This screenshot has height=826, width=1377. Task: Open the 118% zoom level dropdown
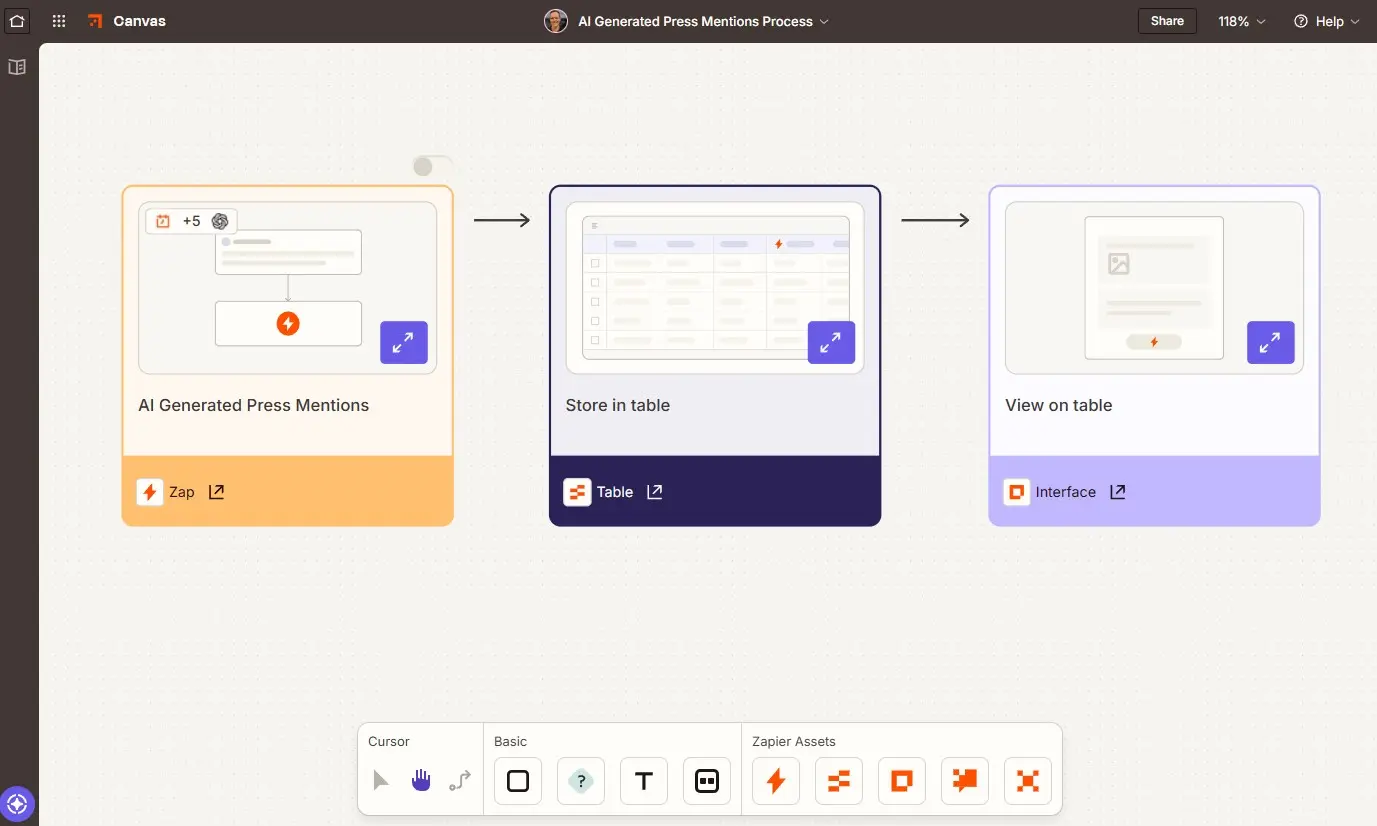point(1242,21)
